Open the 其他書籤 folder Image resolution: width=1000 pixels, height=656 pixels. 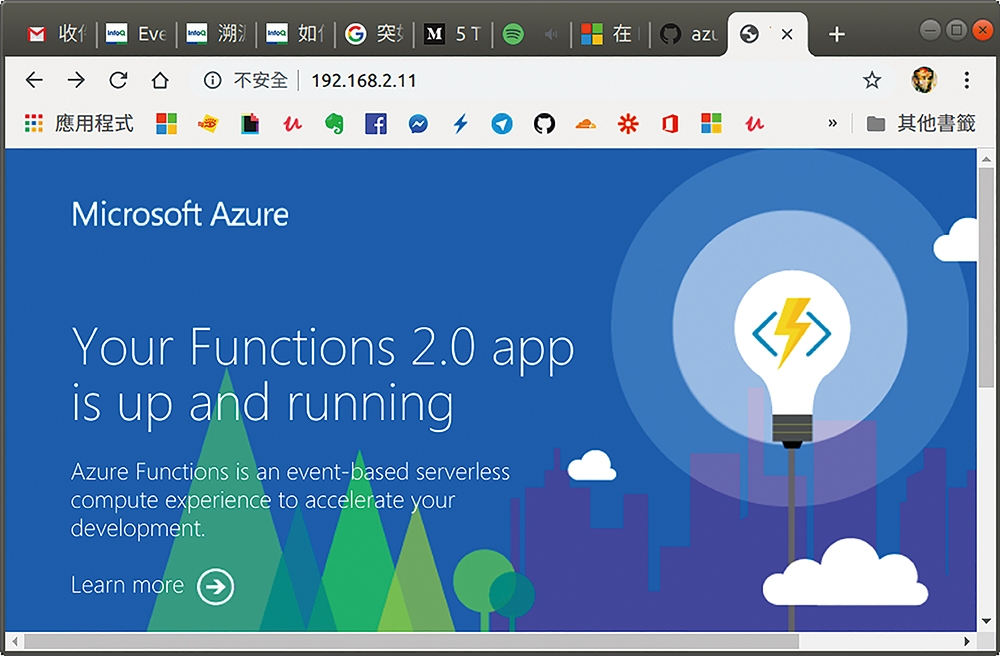tap(921, 123)
